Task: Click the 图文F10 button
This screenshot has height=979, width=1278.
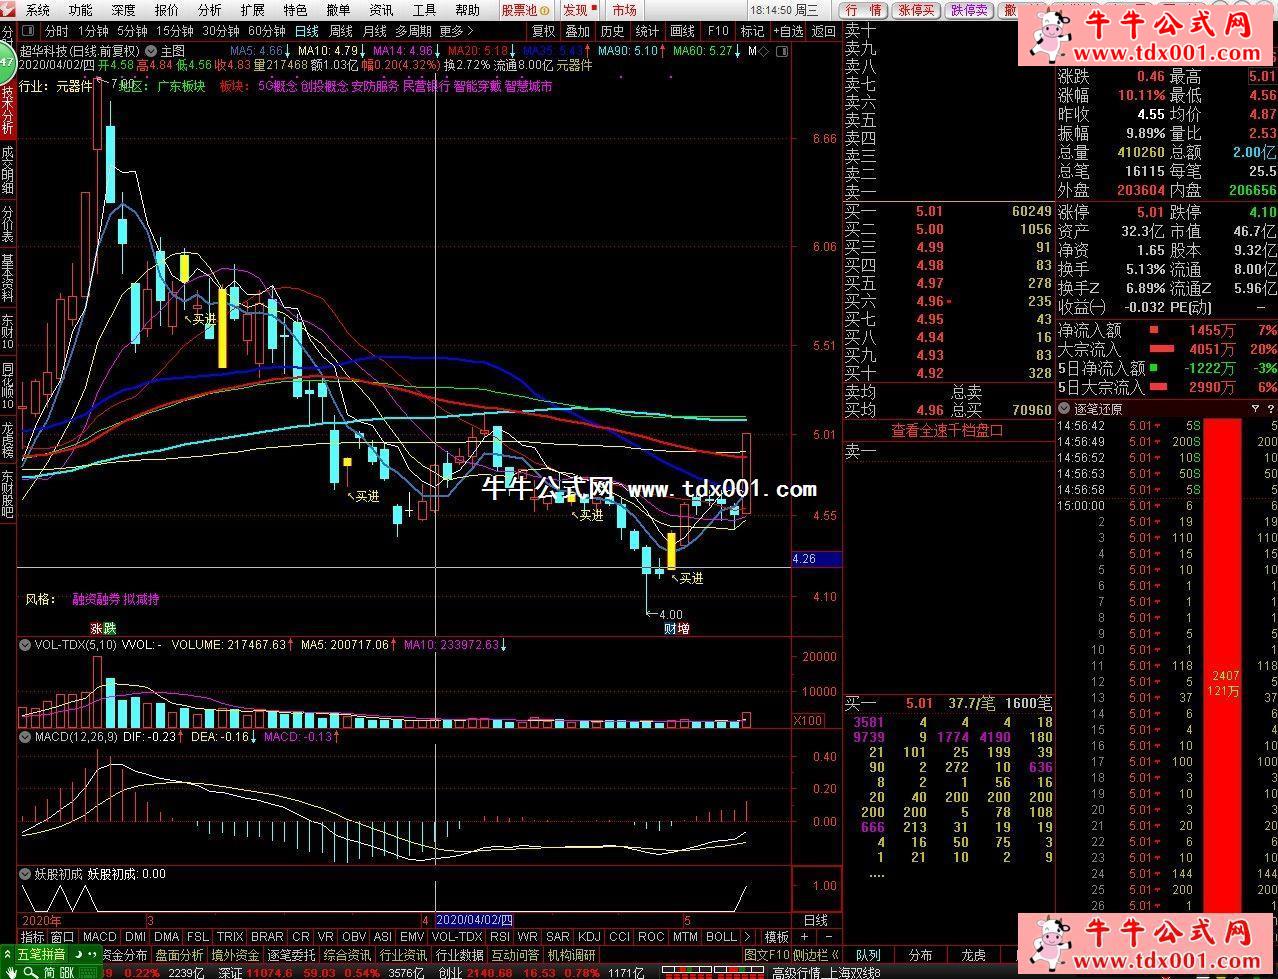Action: tap(767, 956)
